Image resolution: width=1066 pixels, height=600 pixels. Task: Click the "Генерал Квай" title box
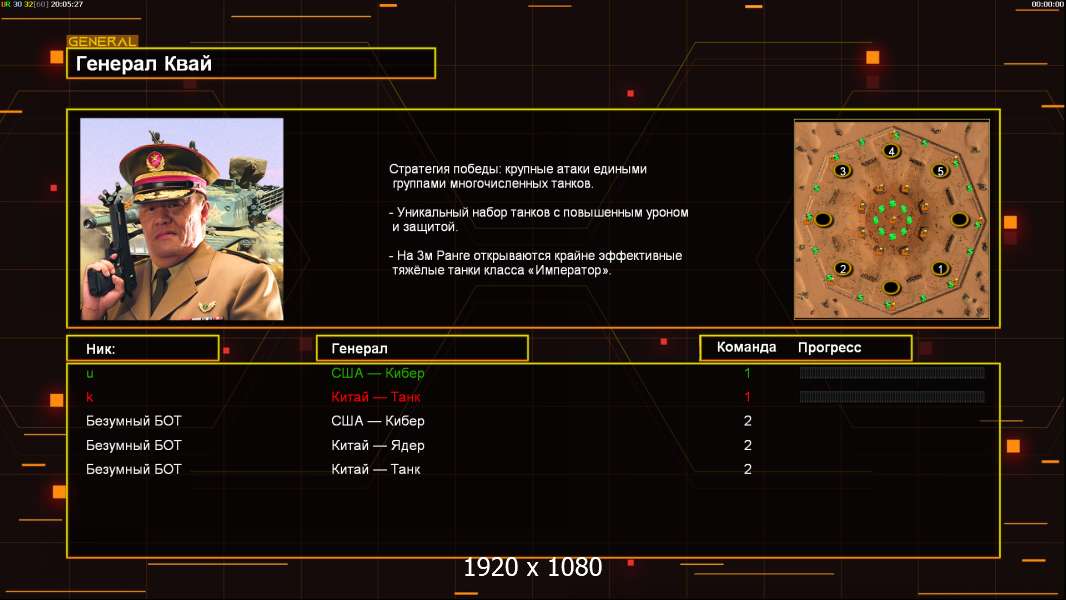coord(251,63)
